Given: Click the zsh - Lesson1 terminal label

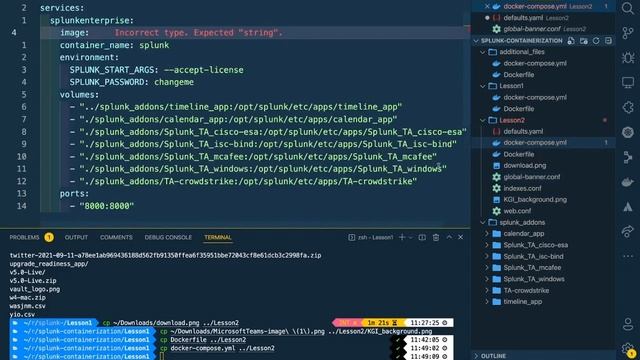Looking at the screenshot, I should coord(376,237).
